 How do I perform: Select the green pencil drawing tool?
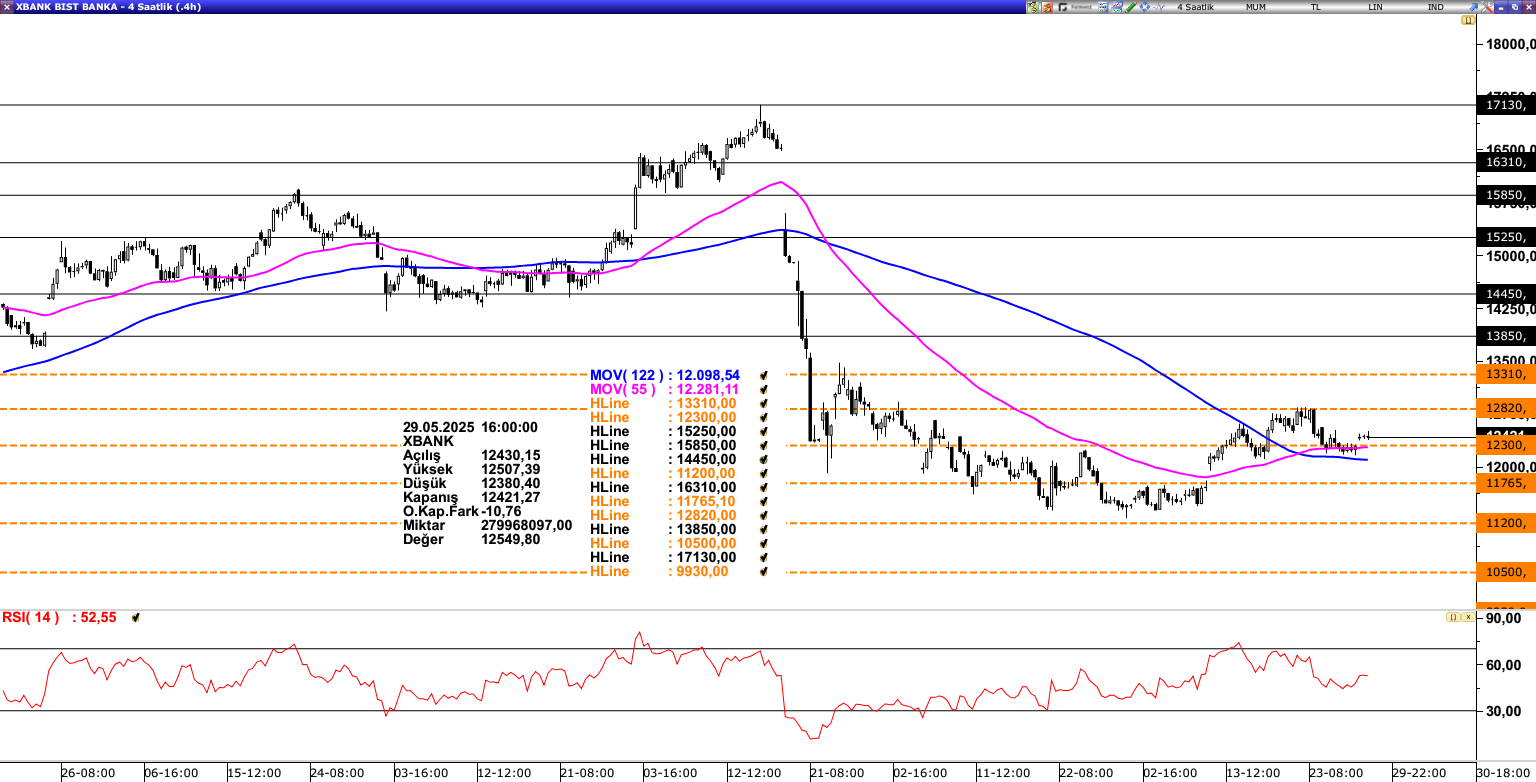click(1131, 7)
